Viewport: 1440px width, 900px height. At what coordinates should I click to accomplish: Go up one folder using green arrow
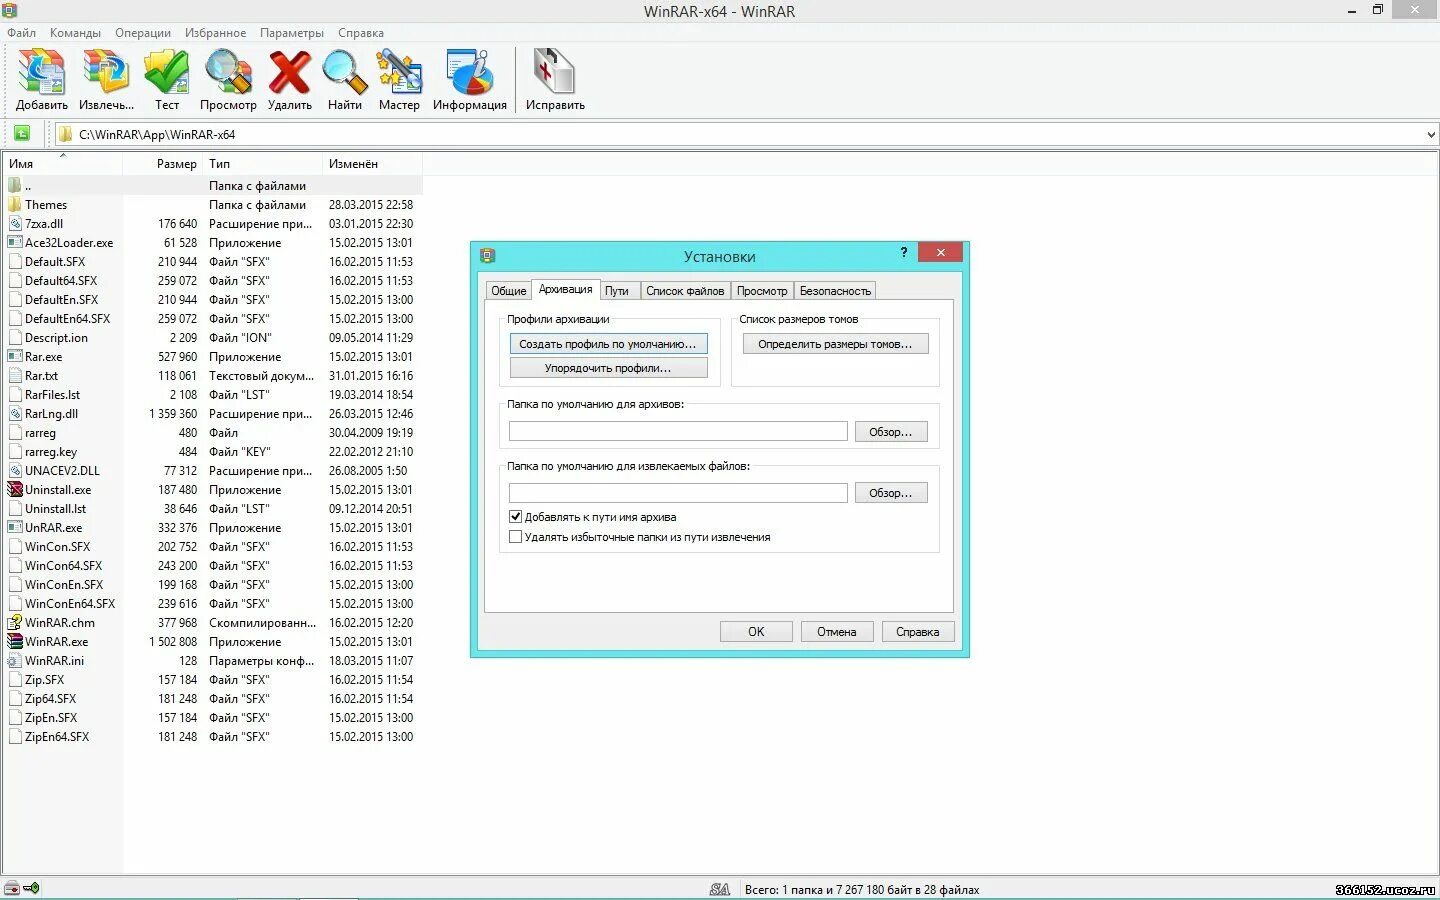[x=22, y=133]
